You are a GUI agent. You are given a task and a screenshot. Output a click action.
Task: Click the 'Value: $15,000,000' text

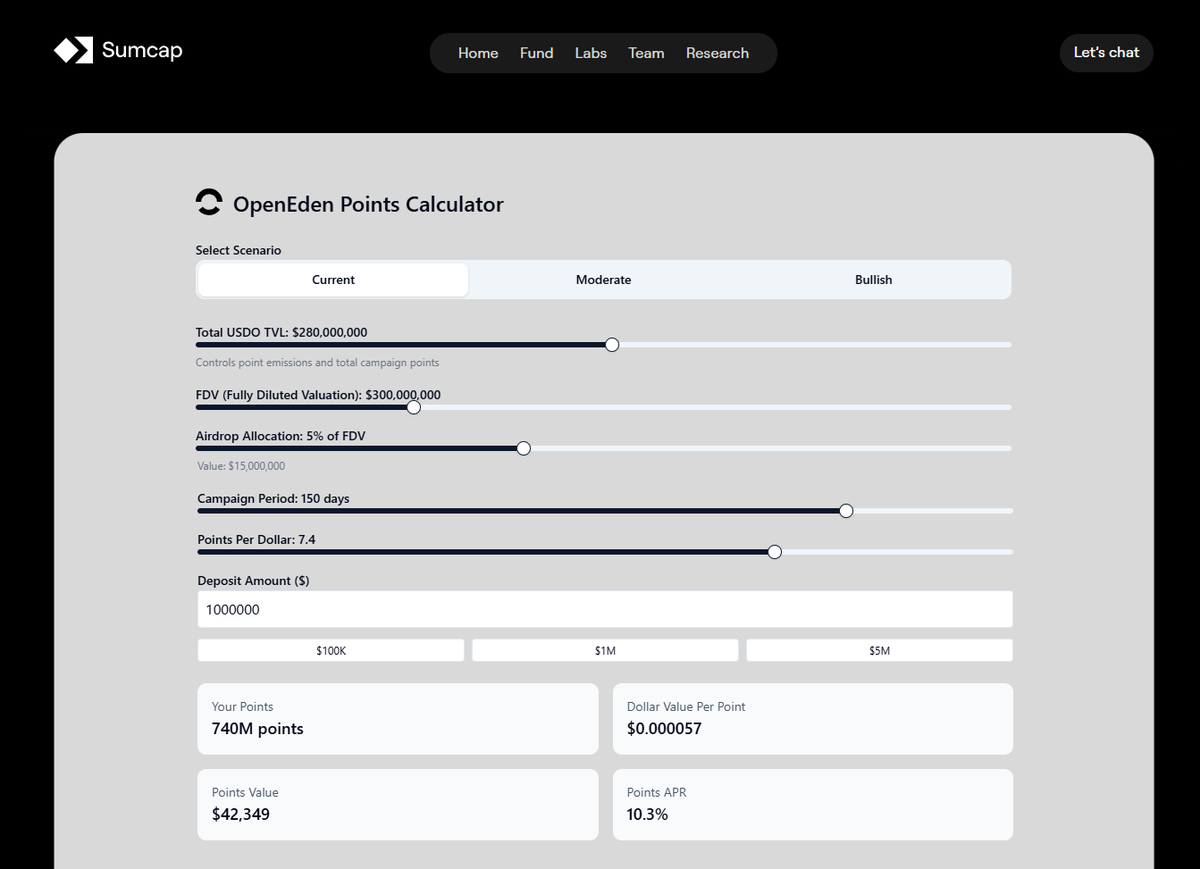tap(241, 466)
